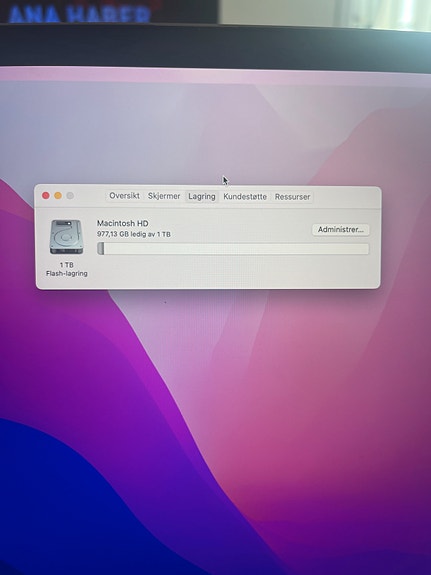431x575 pixels.
Task: Show the Ressurser tab
Action: pos(292,197)
